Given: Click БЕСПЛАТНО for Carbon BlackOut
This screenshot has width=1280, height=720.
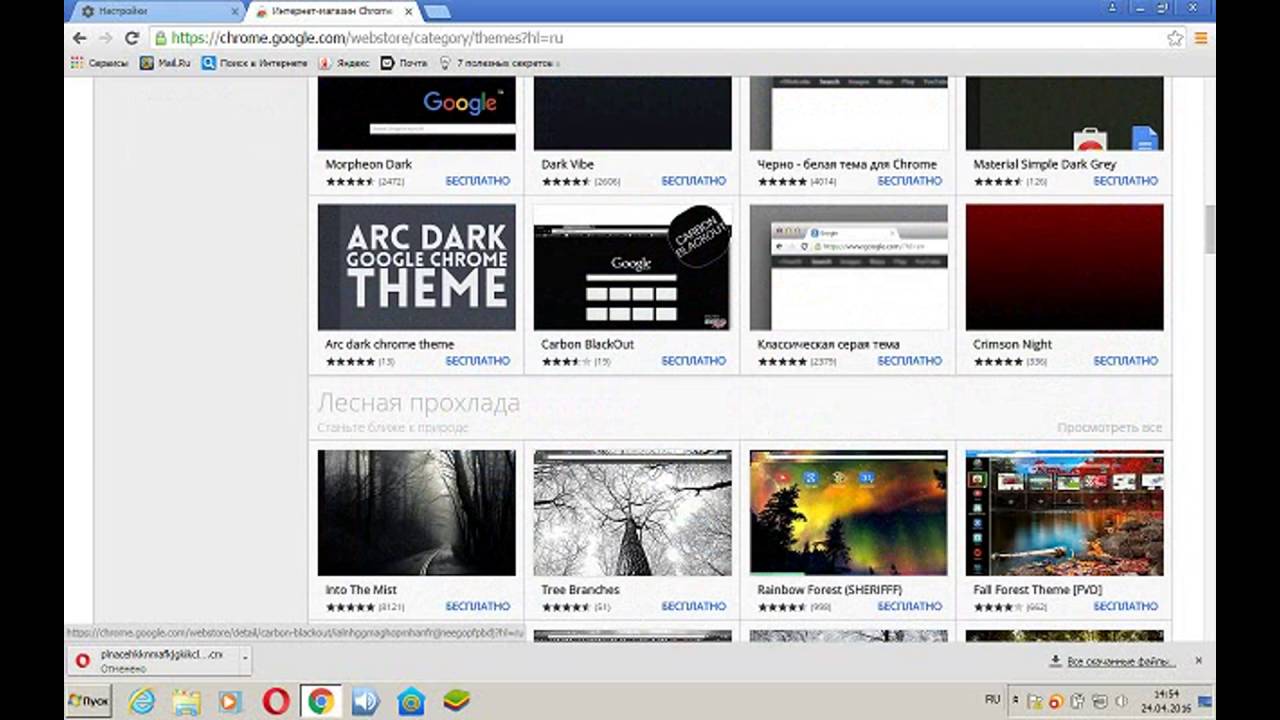Looking at the screenshot, I should 694,361.
